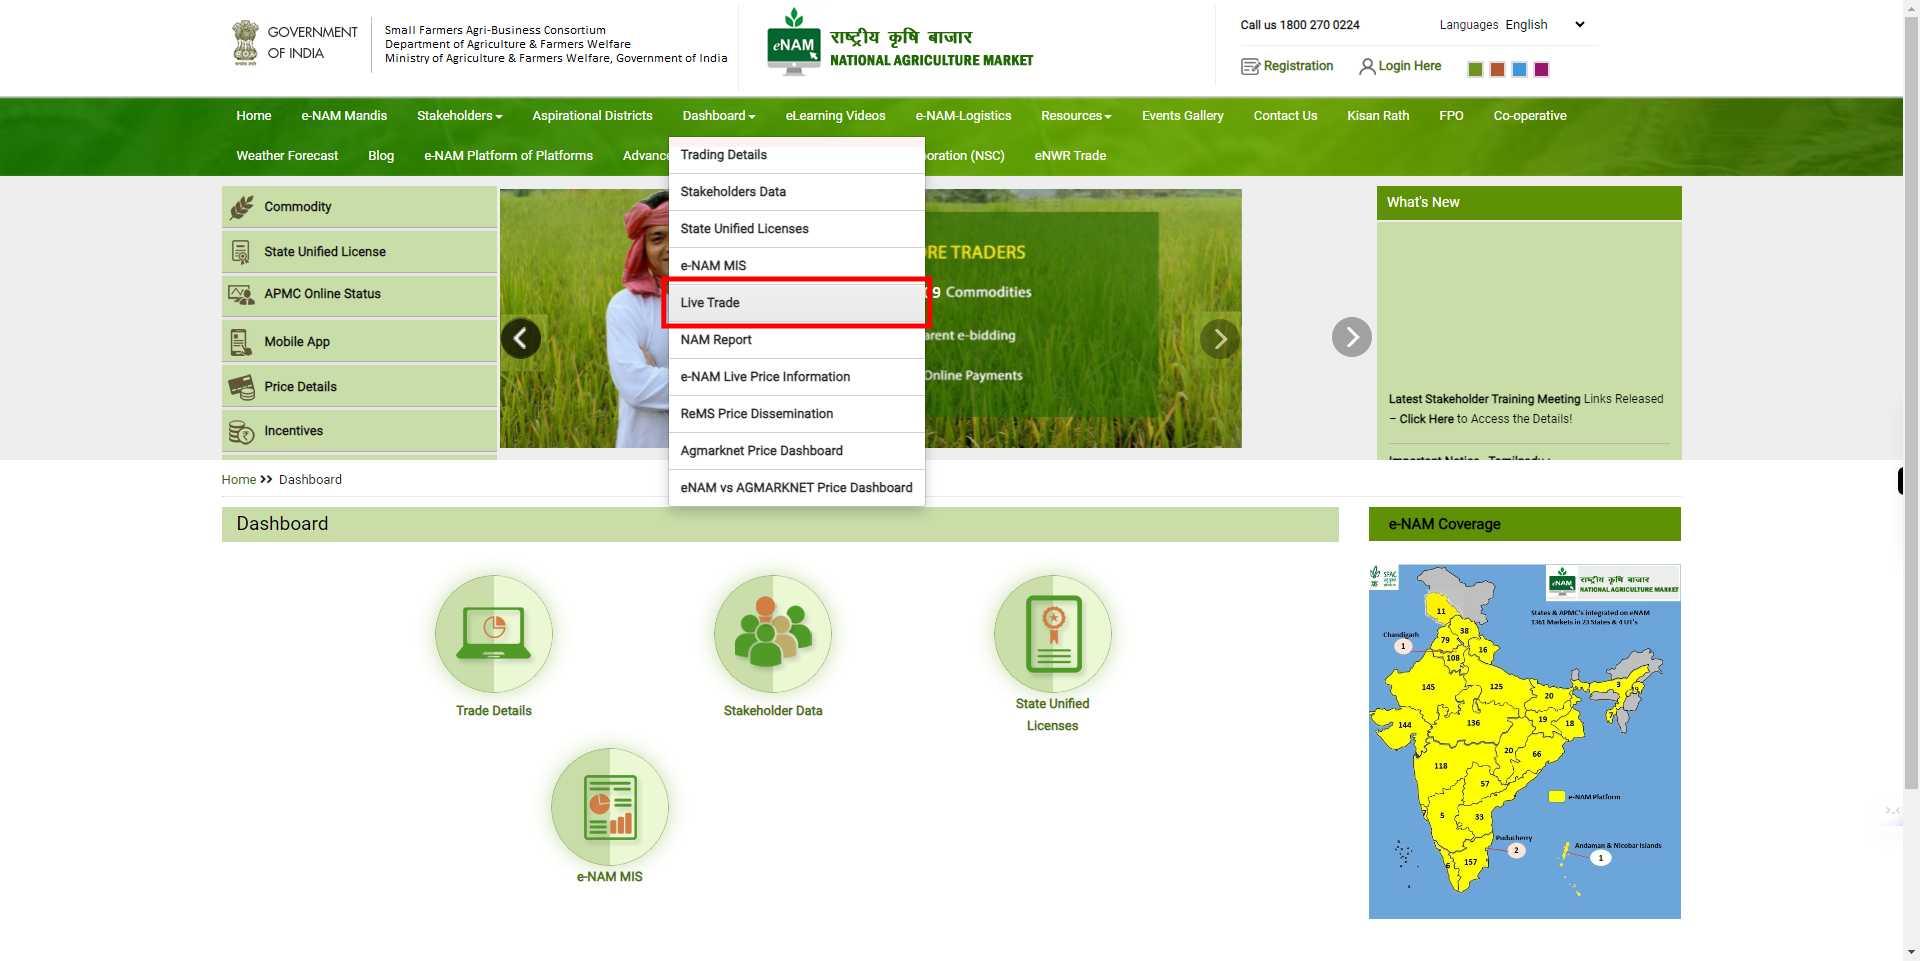Click the e-NAM Coverage India map image
This screenshot has width=1920, height=961.
coord(1524,741)
